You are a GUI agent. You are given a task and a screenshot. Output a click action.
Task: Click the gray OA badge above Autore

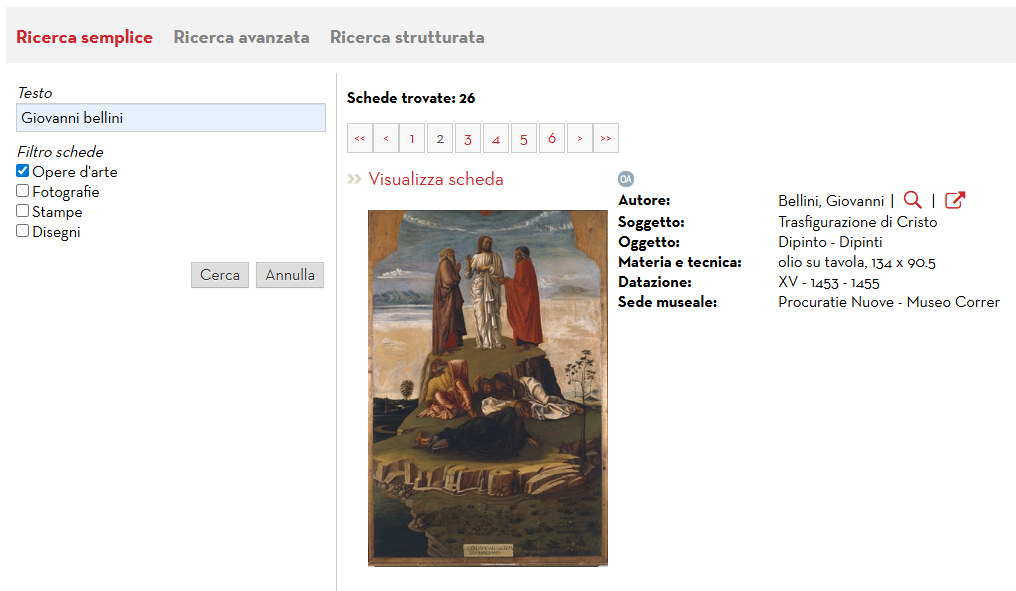click(625, 177)
